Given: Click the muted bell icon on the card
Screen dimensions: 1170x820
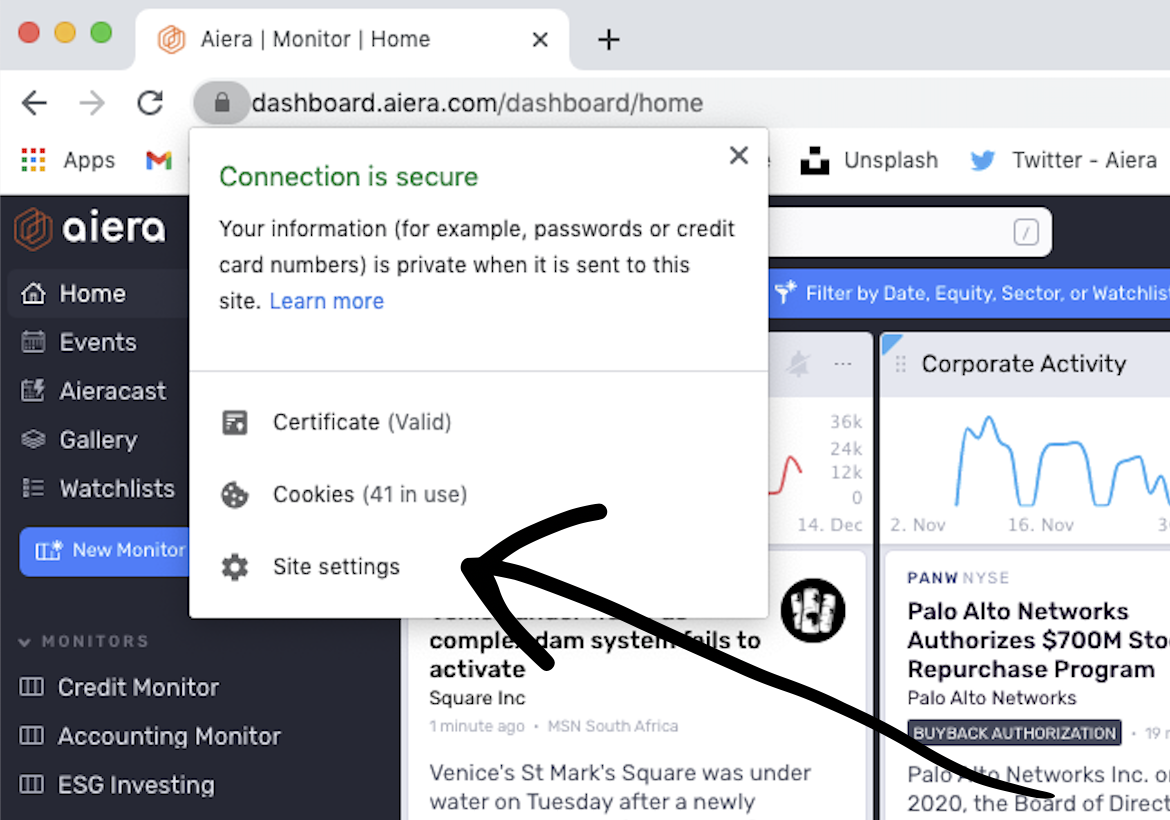Looking at the screenshot, I should click(x=798, y=363).
